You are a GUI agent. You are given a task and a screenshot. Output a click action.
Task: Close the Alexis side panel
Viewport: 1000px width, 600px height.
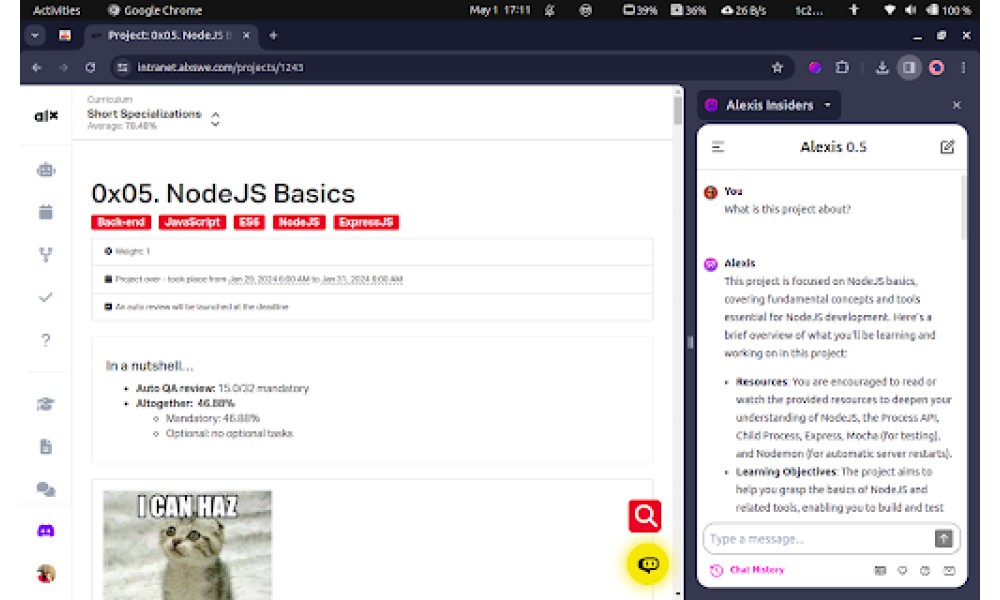point(957,105)
